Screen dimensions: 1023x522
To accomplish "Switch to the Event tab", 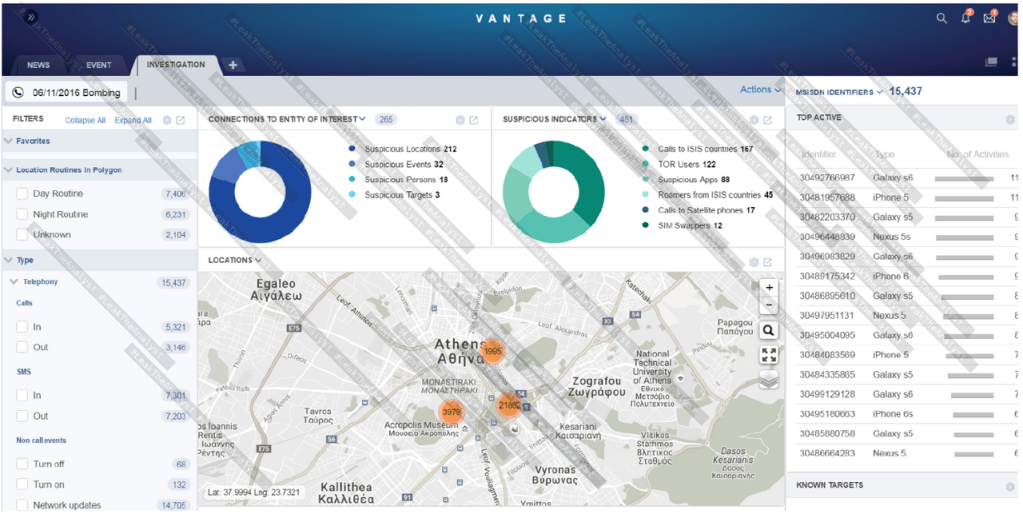I will click(x=98, y=65).
